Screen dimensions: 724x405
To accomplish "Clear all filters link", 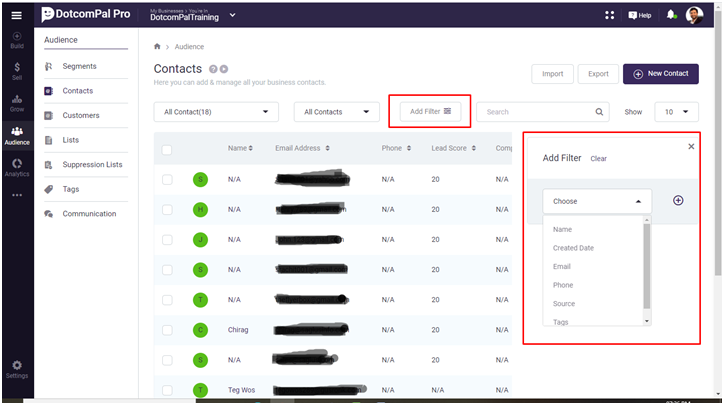I will tap(598, 159).
